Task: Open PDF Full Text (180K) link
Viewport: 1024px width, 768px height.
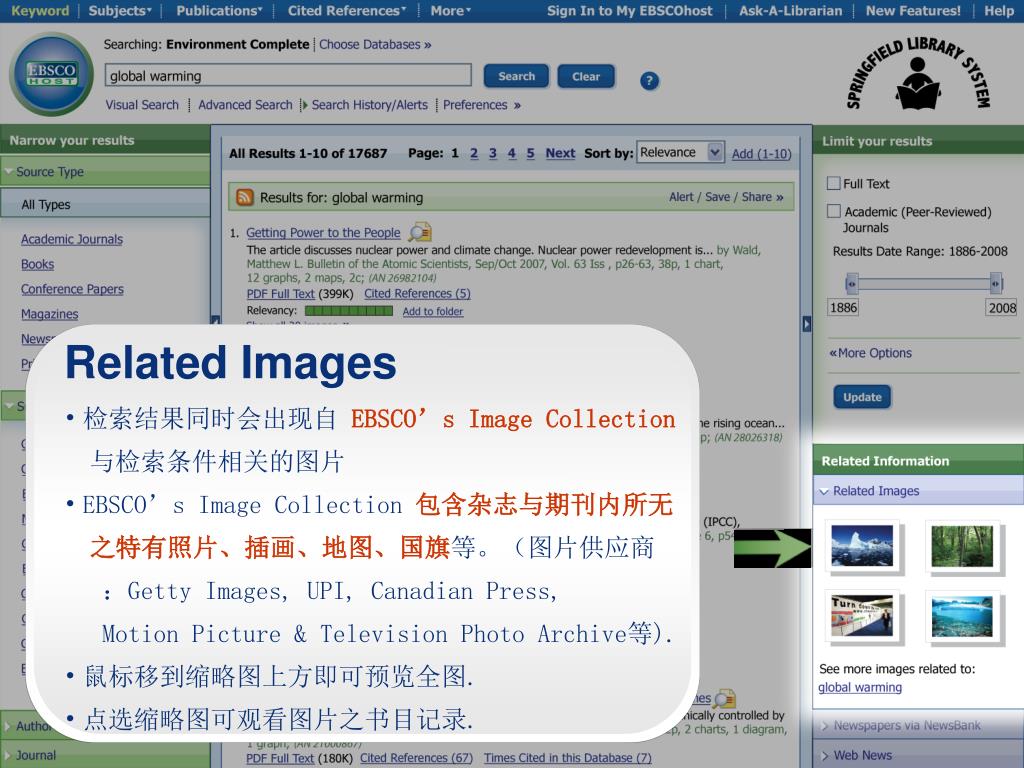Action: click(280, 758)
